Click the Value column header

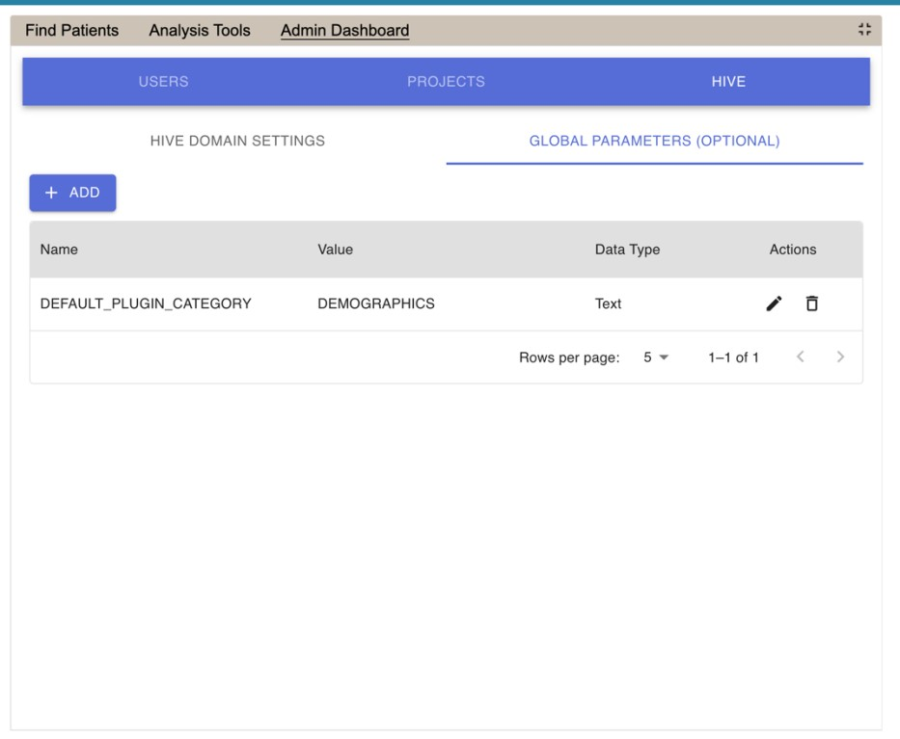click(335, 250)
